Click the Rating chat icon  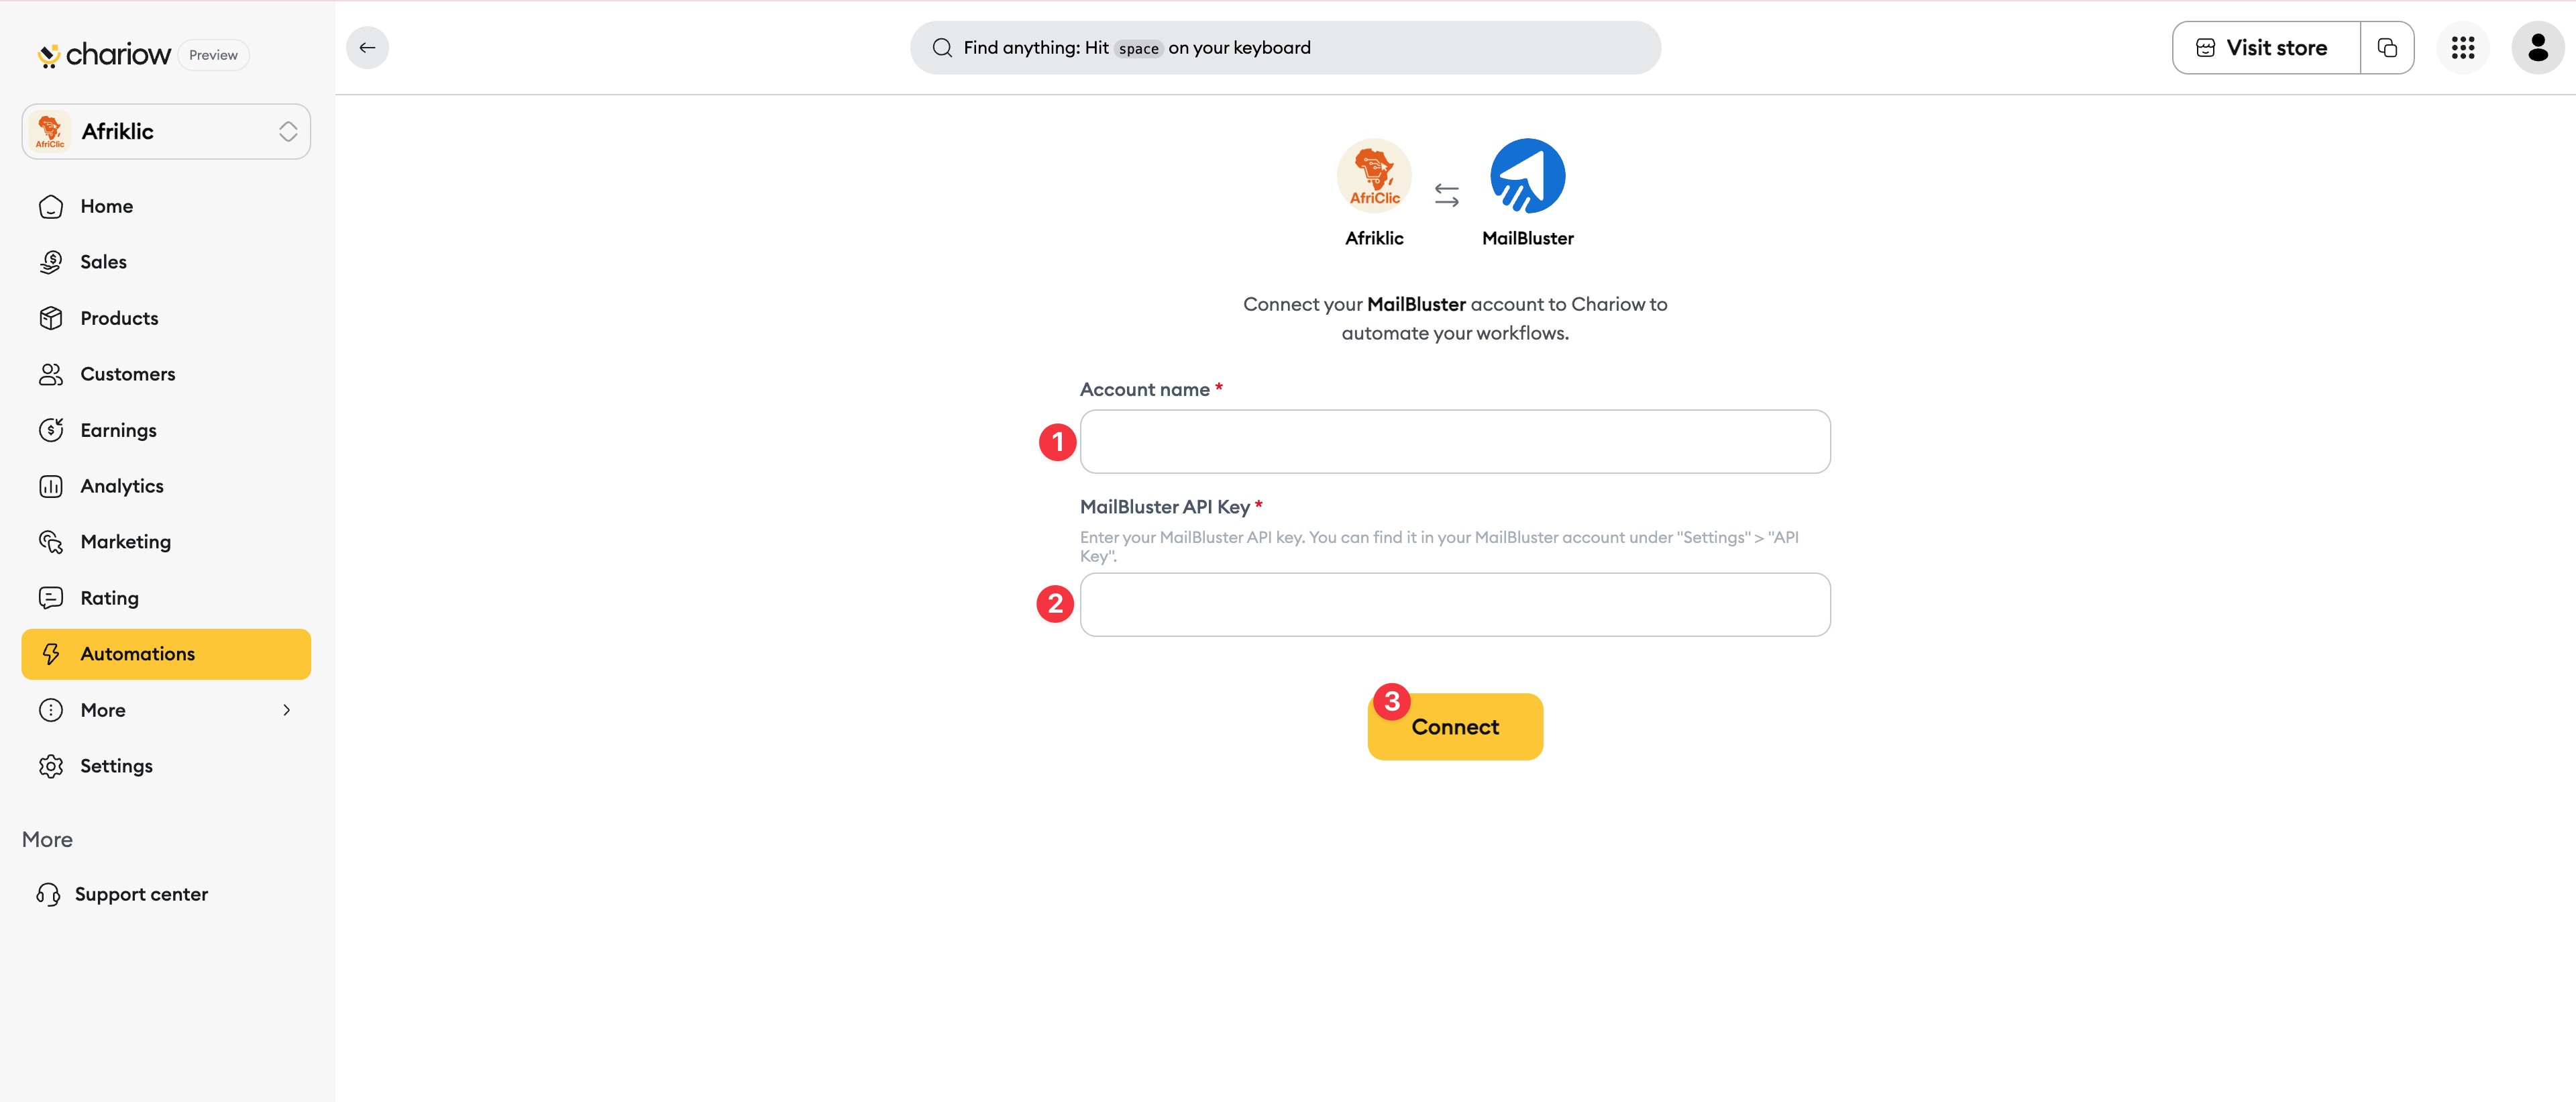pyautogui.click(x=51, y=598)
